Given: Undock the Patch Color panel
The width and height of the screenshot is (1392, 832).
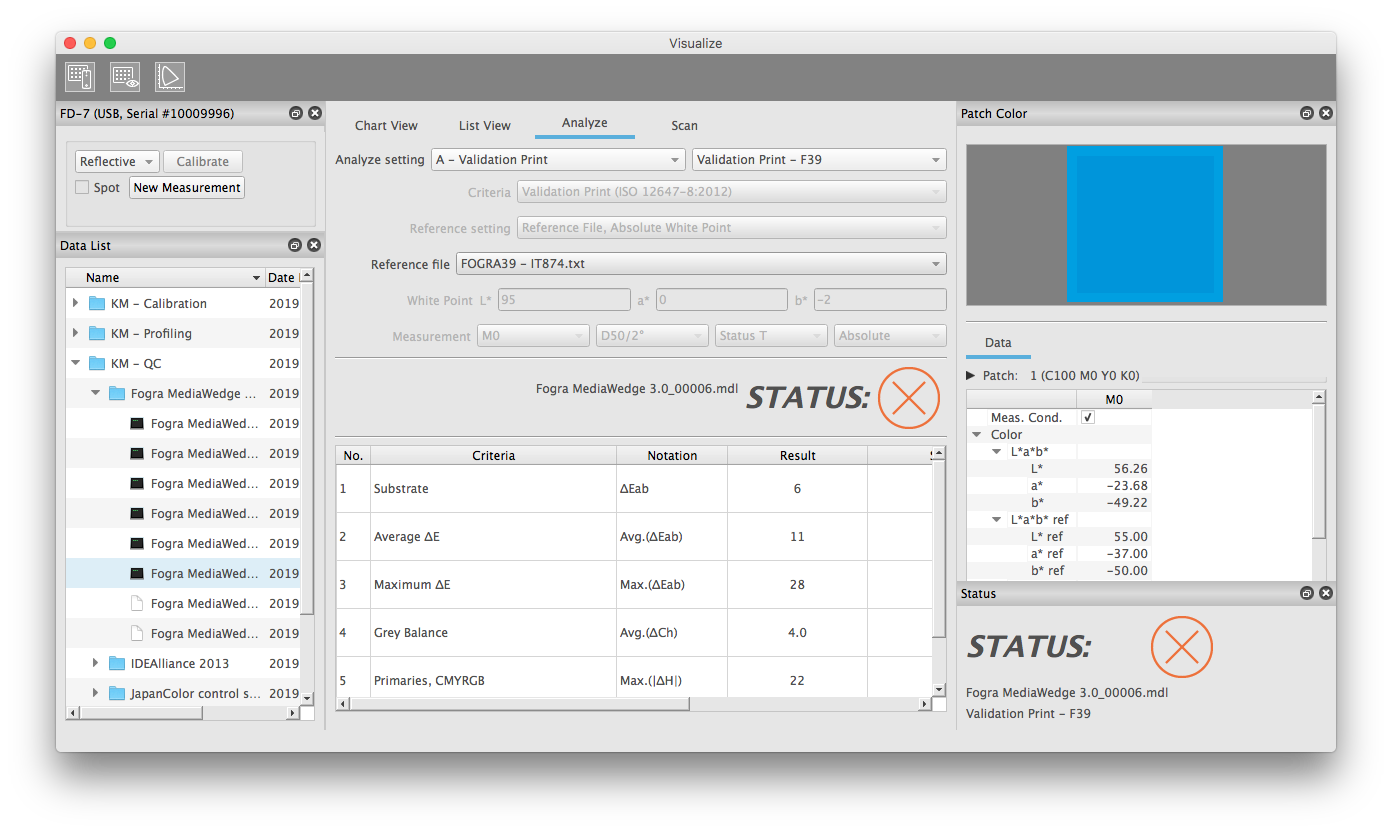Looking at the screenshot, I should 1306,114.
